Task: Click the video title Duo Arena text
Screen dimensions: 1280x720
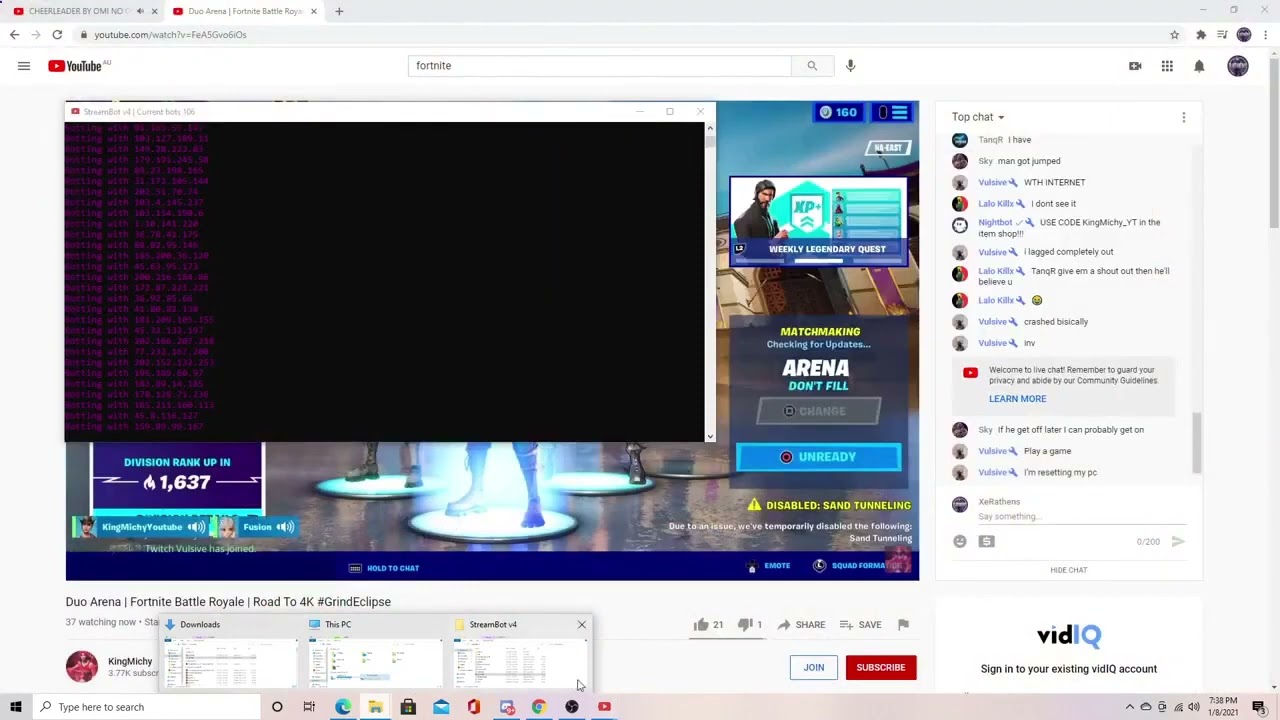Action: (x=228, y=602)
